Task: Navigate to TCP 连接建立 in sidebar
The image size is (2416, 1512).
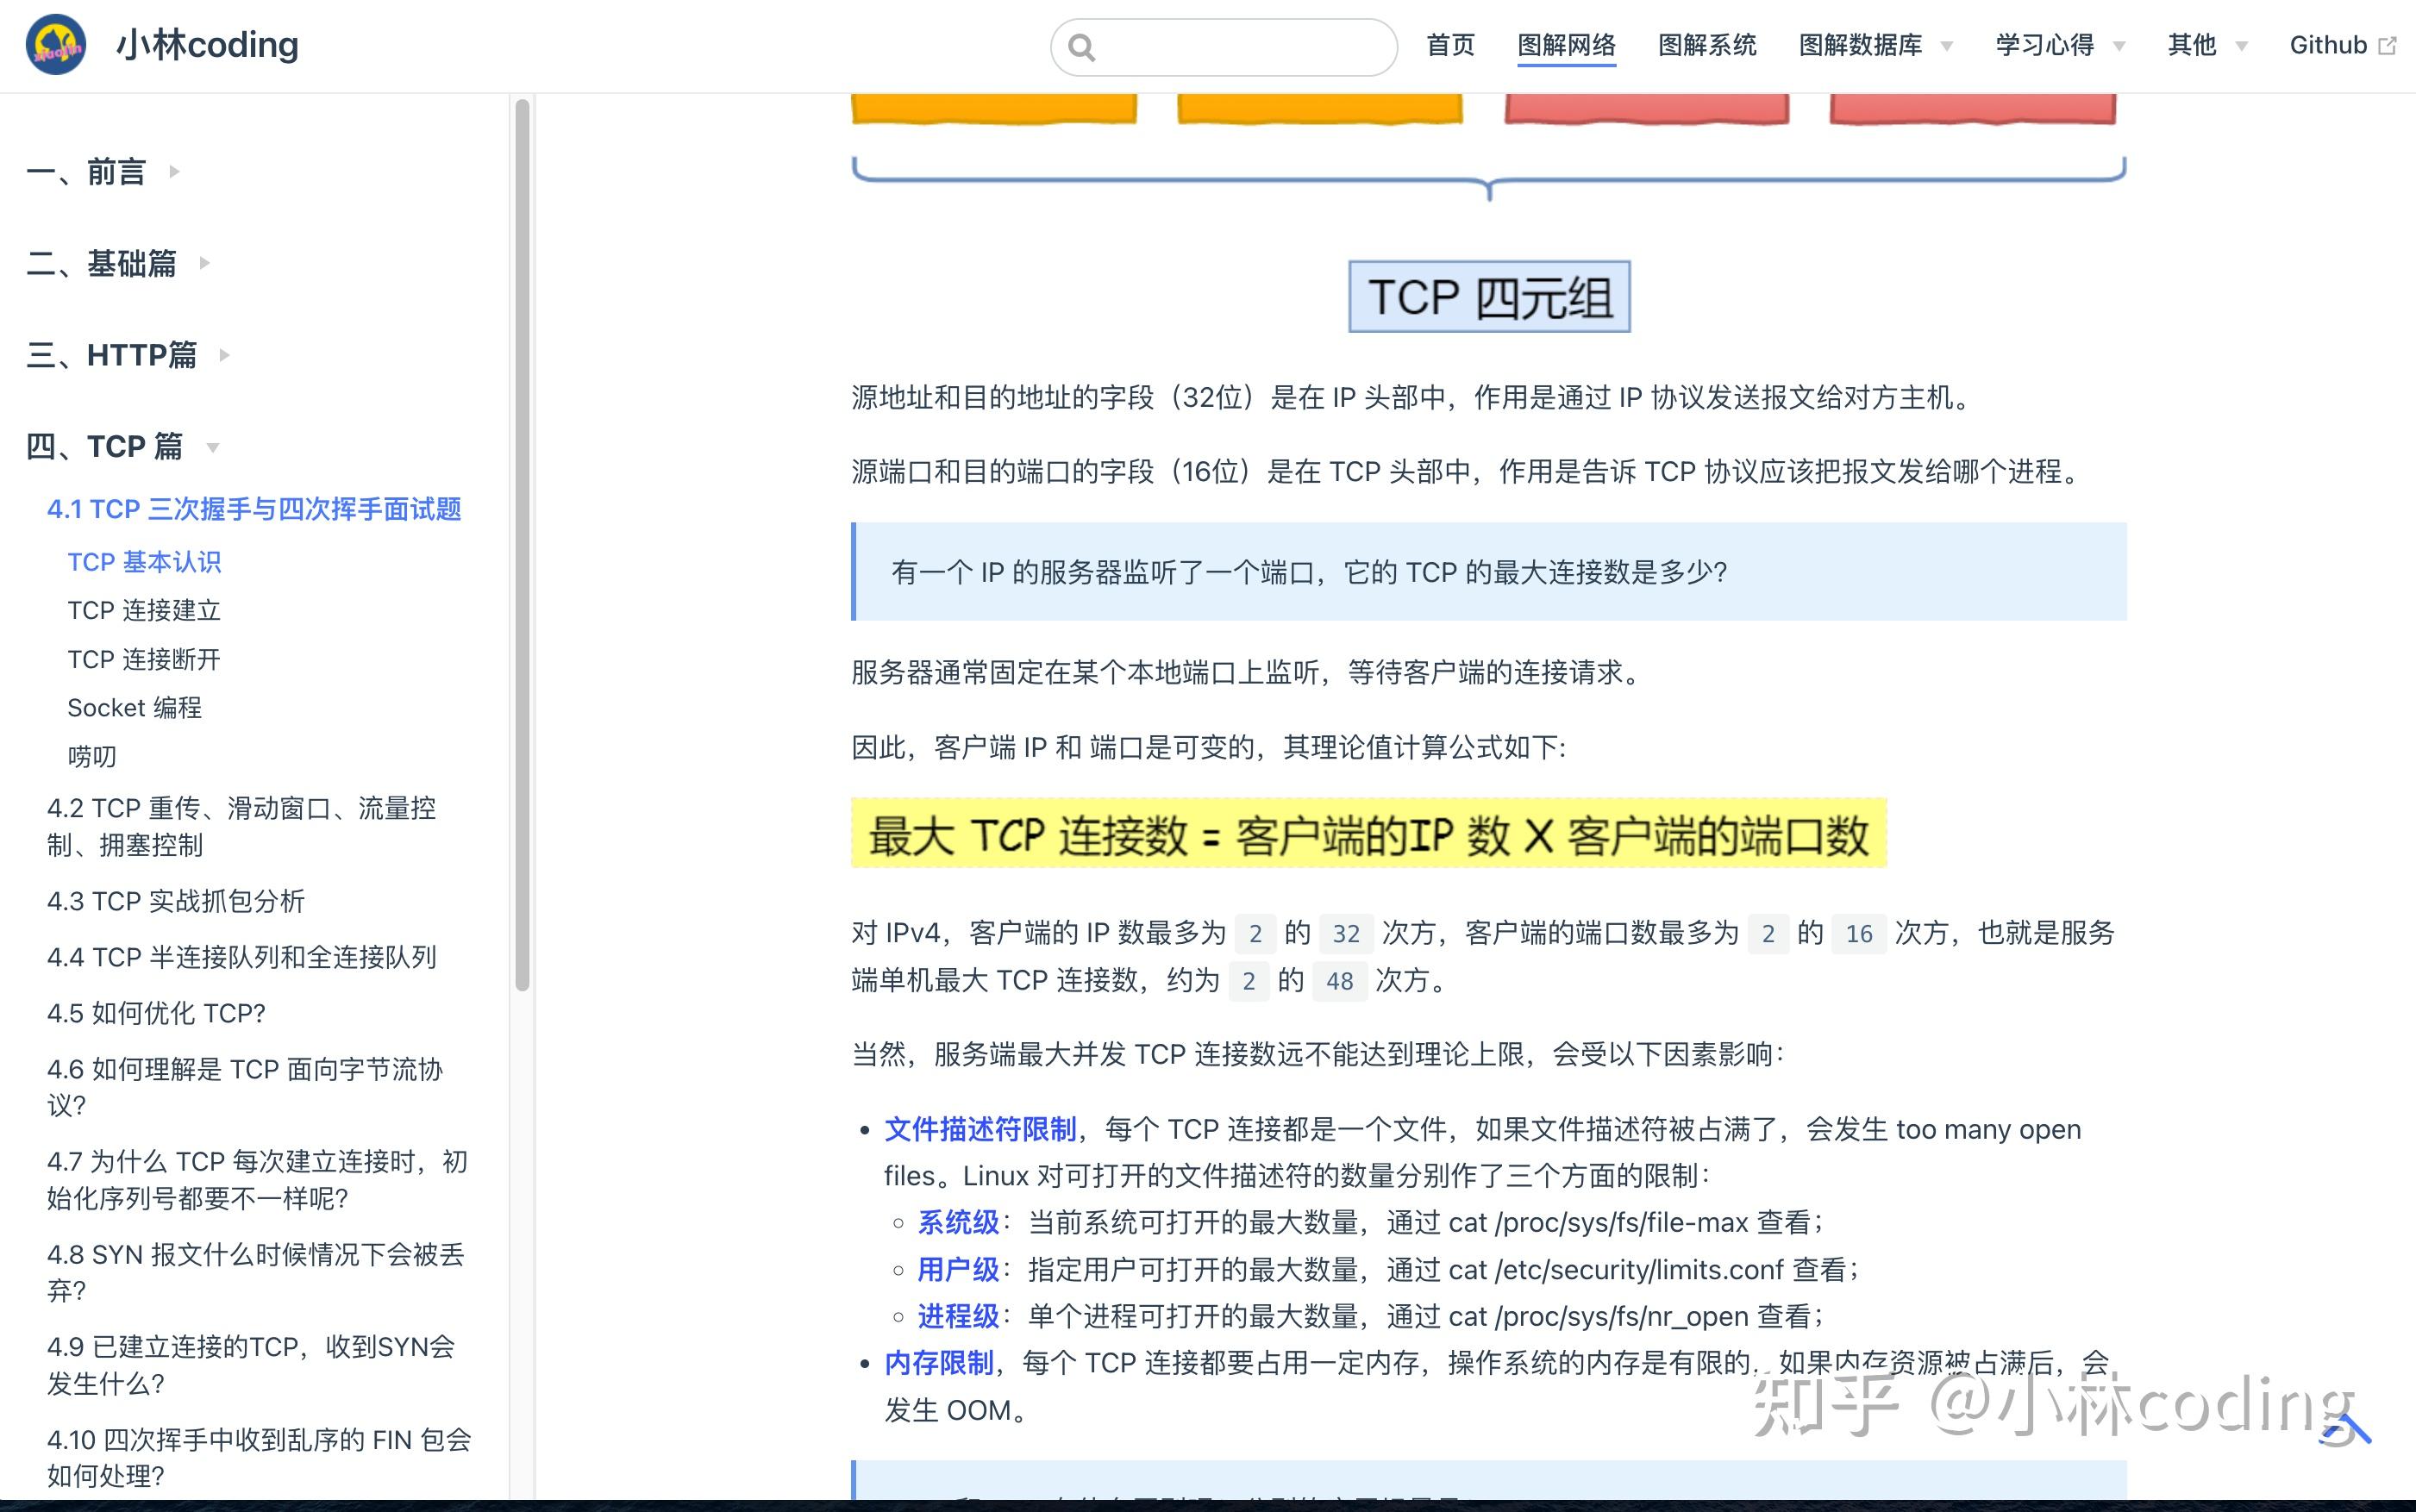Action: [x=144, y=610]
